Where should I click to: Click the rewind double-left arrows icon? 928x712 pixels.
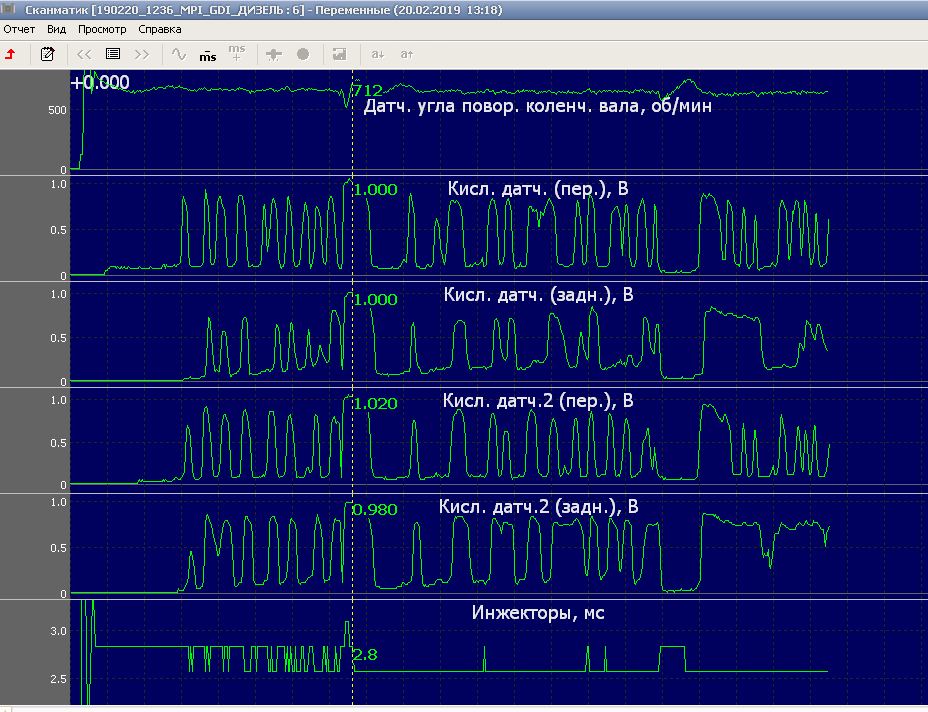pyautogui.click(x=84, y=54)
